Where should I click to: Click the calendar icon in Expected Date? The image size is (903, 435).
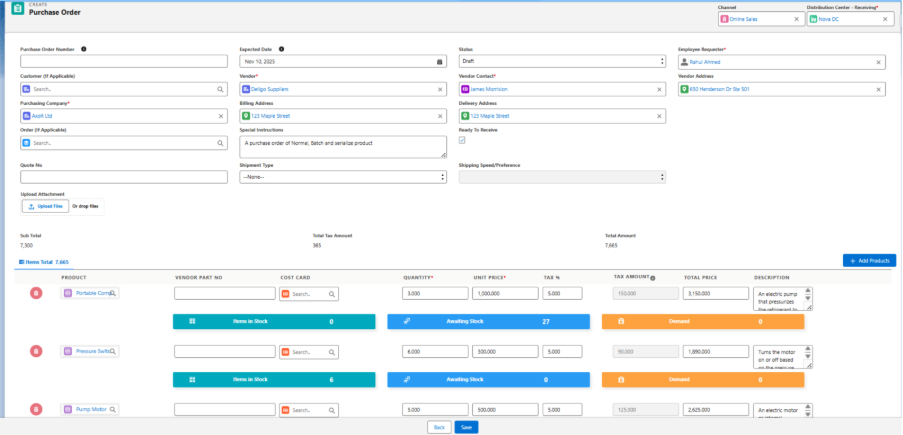[x=440, y=62]
